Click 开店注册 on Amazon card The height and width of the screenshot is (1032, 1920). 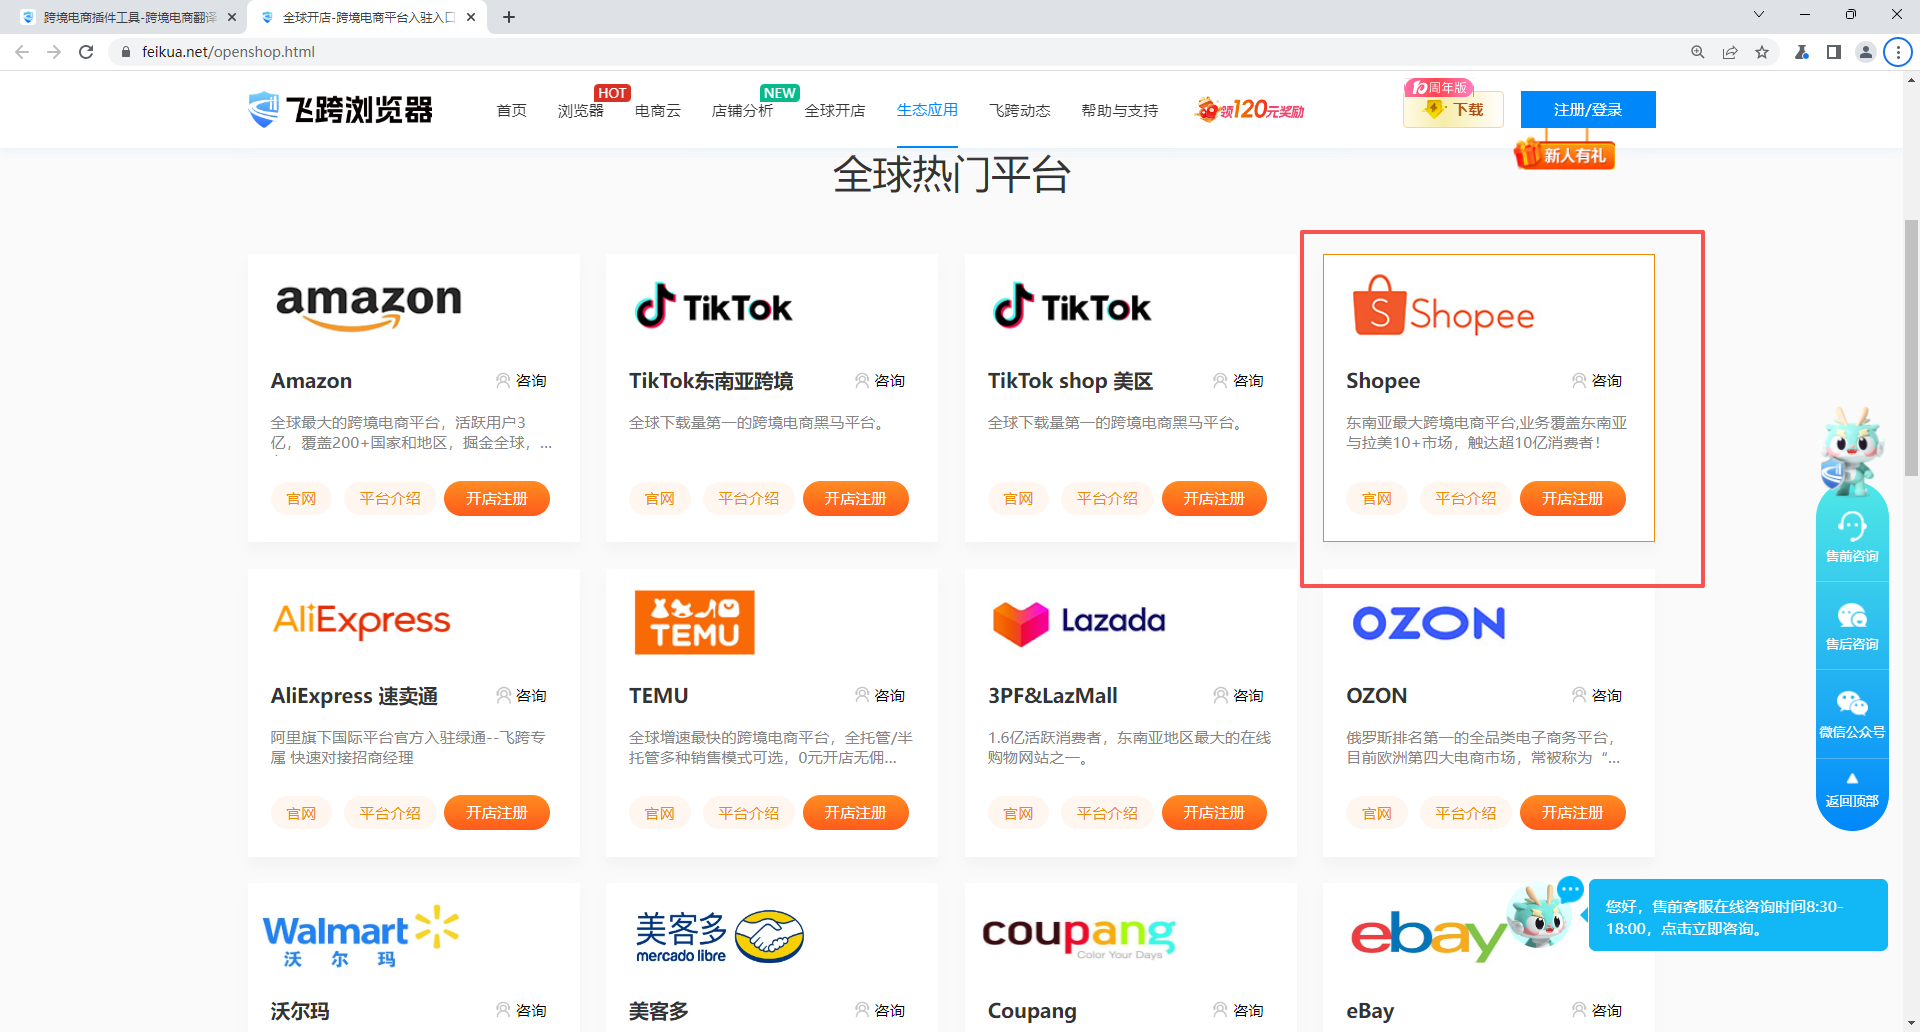point(497,499)
